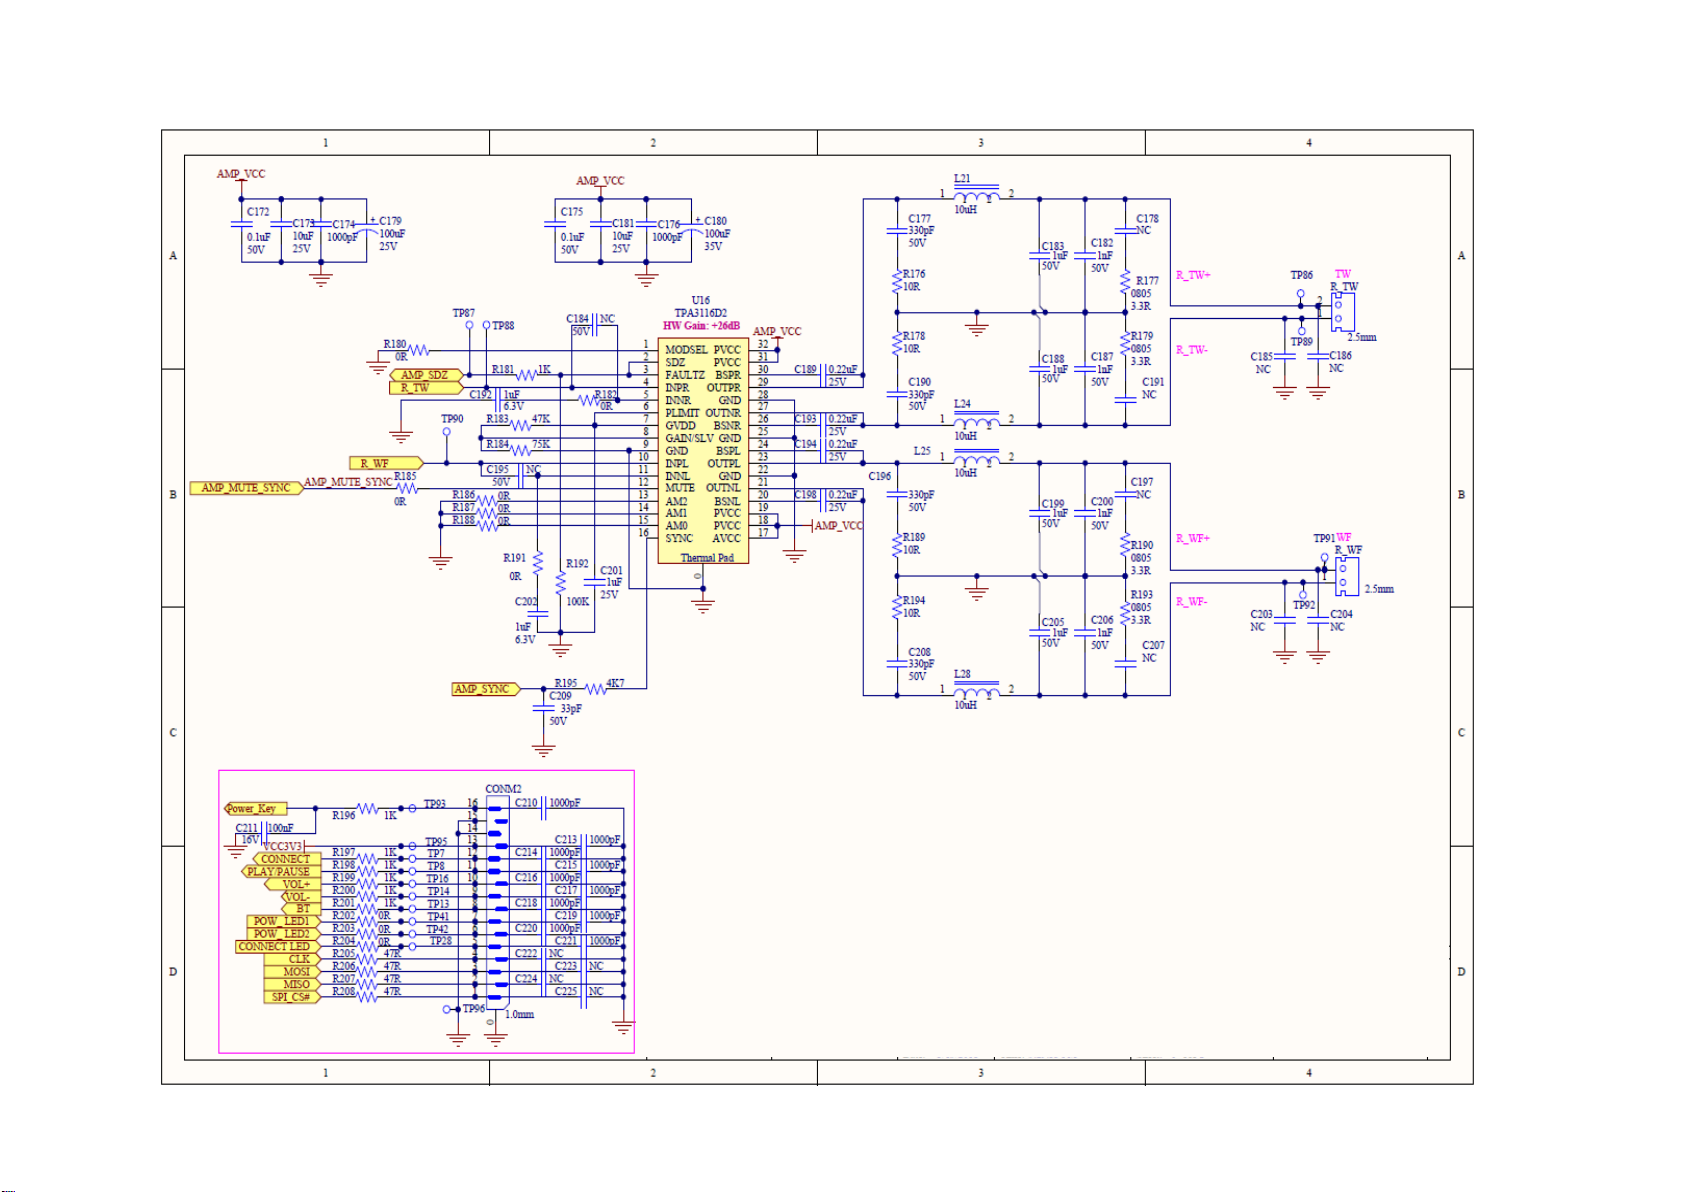1685x1192 pixels.
Task: Click the R177 resistor designator
Action: 1147,281
